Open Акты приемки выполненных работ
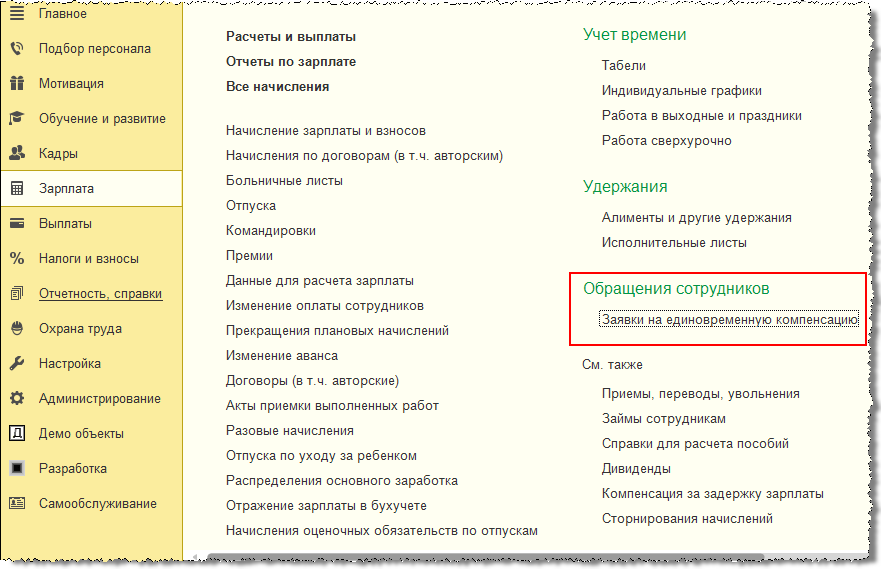The image size is (881, 569). (x=332, y=406)
